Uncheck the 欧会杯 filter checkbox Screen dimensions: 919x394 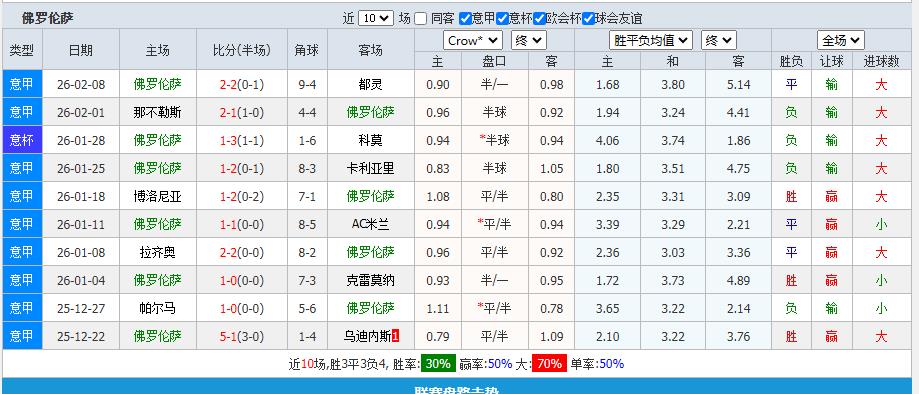[540, 18]
